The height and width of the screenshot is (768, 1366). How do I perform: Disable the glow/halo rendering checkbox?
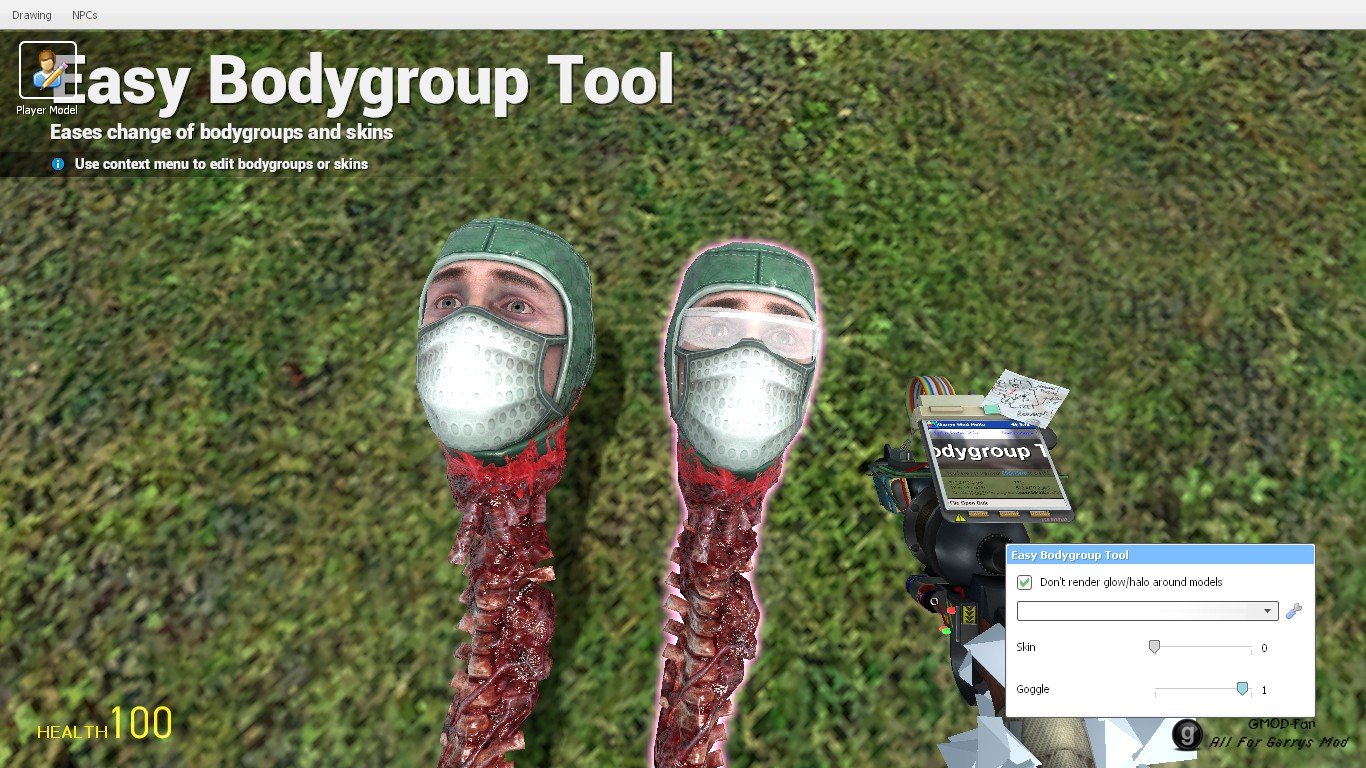pyautogui.click(x=1024, y=582)
